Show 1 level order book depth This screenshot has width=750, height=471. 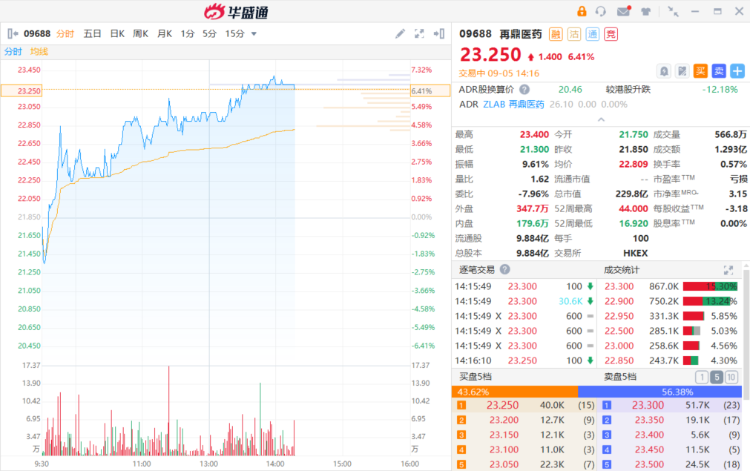(702, 377)
